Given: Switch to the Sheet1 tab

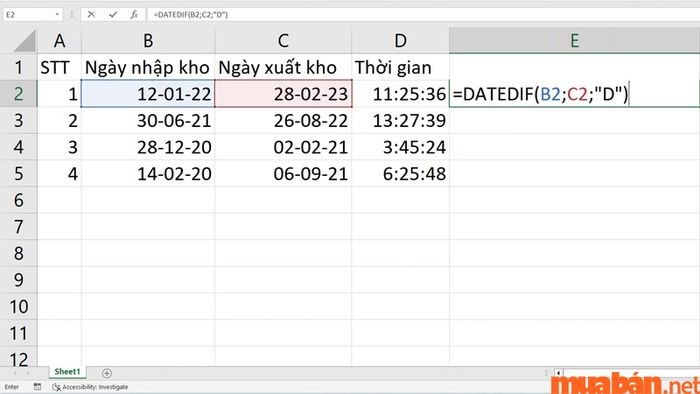Looking at the screenshot, I should click(x=67, y=372).
